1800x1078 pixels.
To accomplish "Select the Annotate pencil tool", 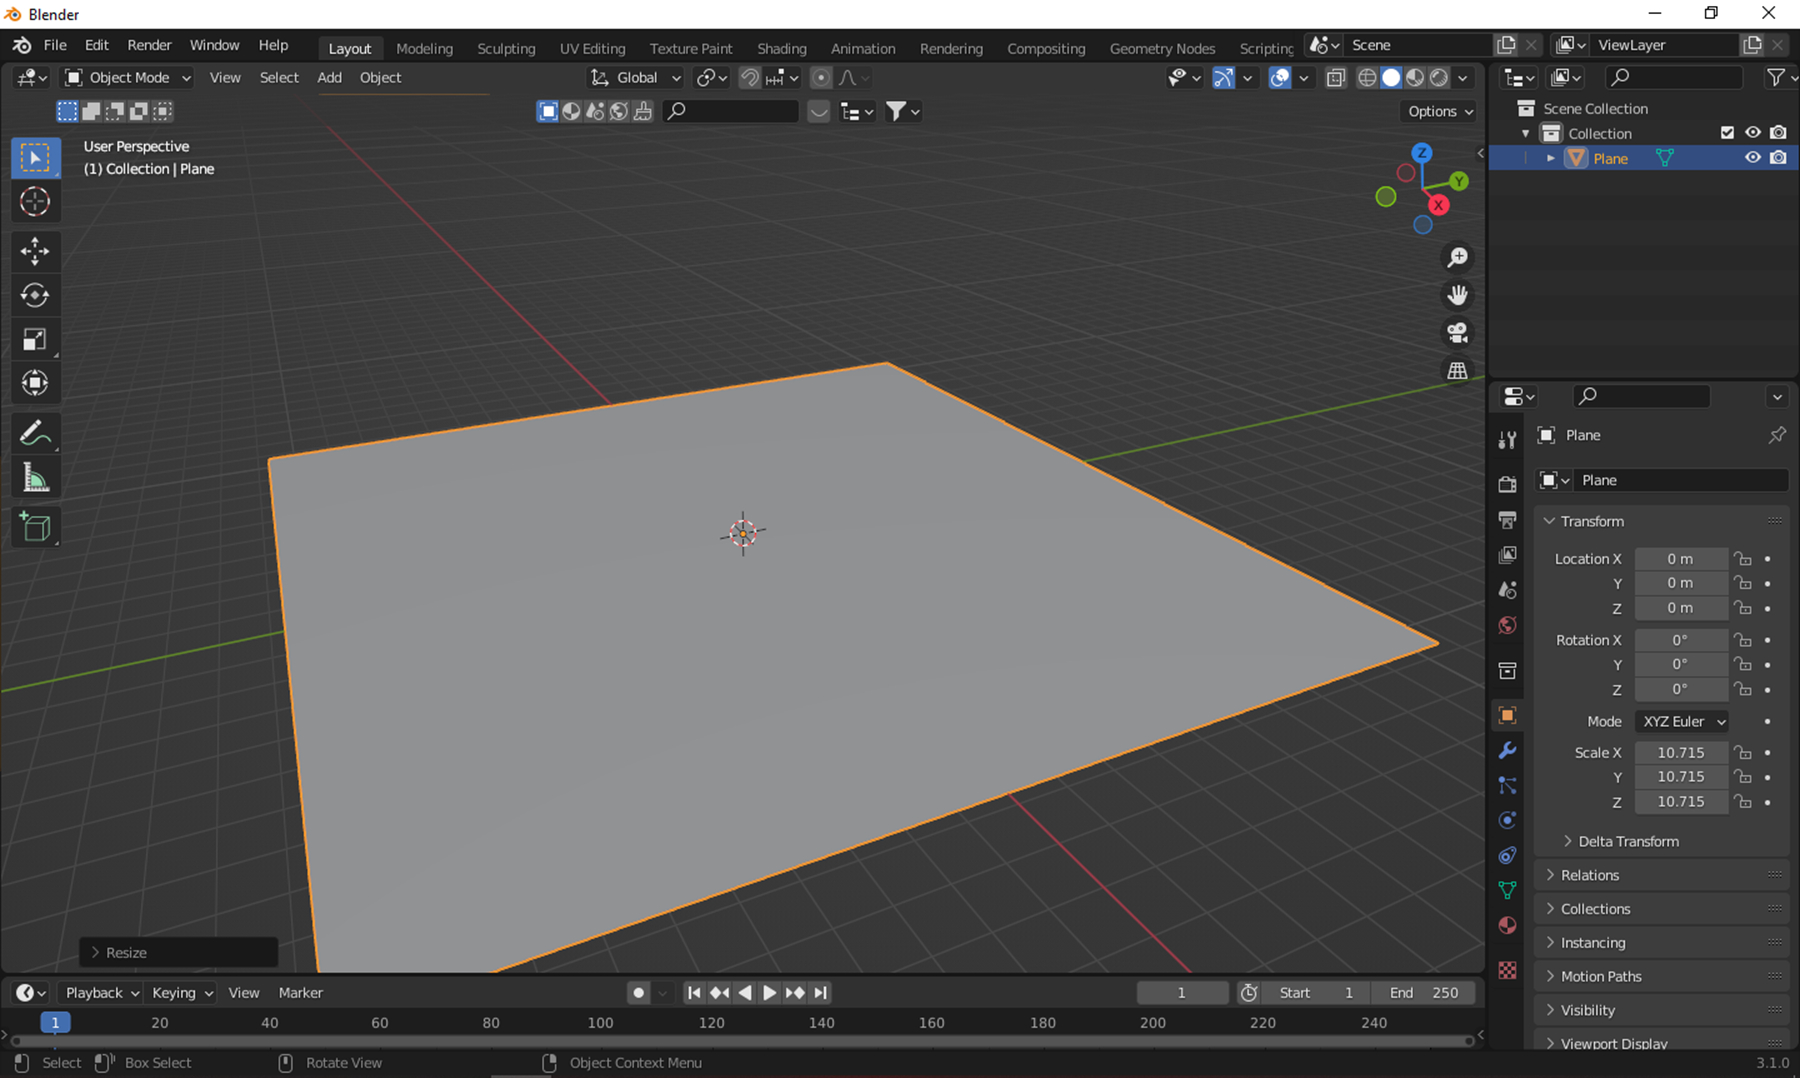I will (35, 433).
